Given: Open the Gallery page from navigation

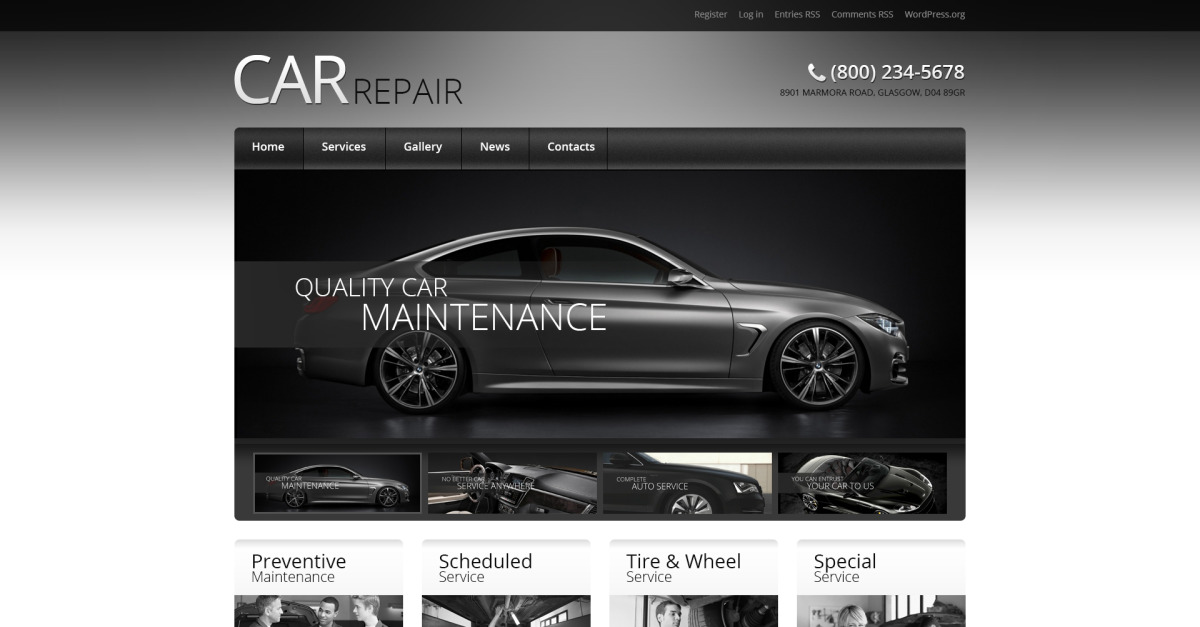Looking at the screenshot, I should point(422,147).
